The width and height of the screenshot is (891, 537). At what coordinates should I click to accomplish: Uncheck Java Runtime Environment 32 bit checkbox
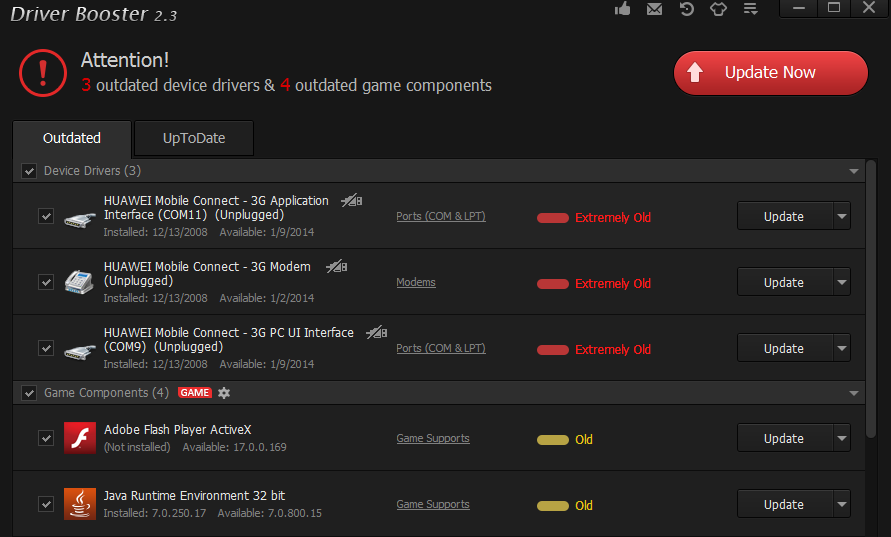[46, 504]
